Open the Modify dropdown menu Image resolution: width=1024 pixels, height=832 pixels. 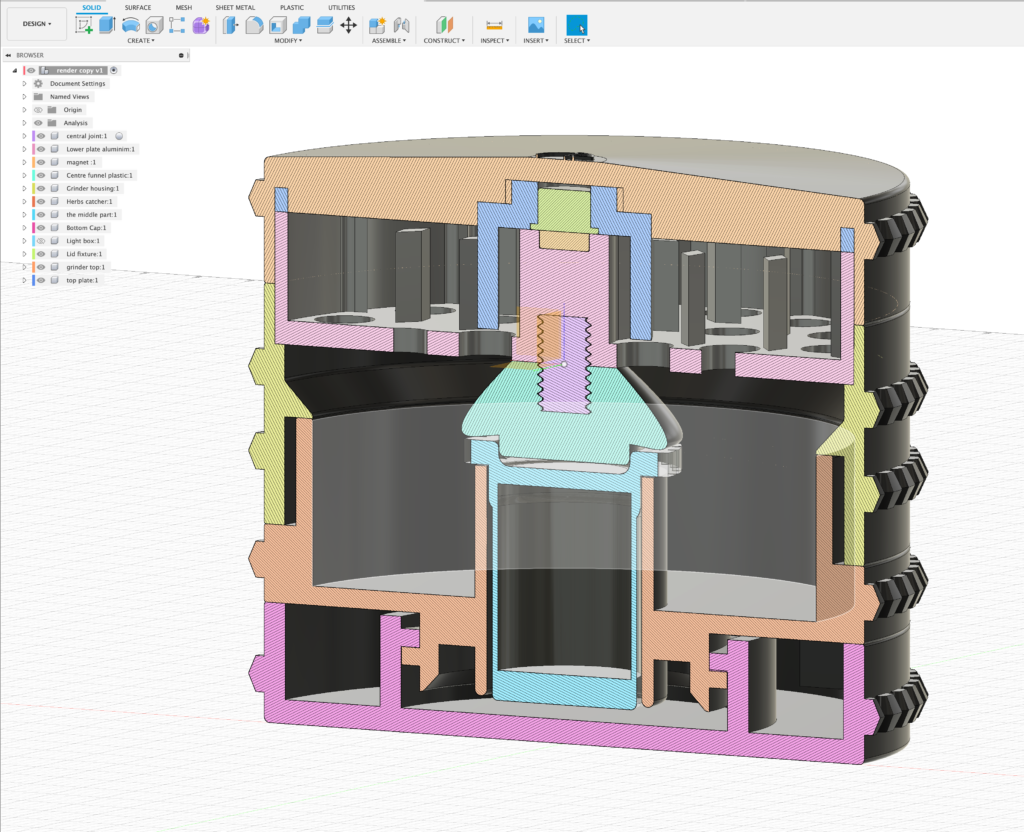click(x=288, y=41)
